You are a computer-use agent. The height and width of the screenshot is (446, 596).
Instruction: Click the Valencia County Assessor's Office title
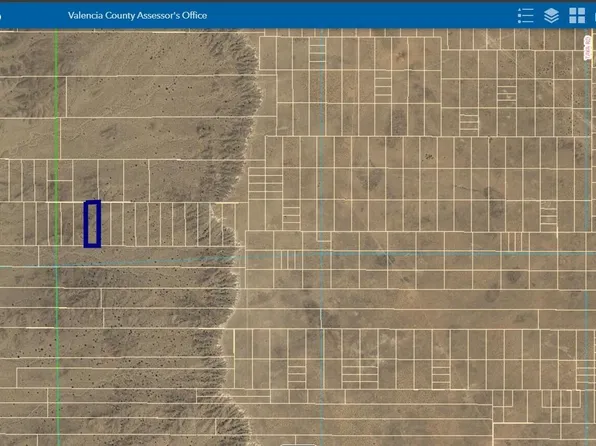138,16
